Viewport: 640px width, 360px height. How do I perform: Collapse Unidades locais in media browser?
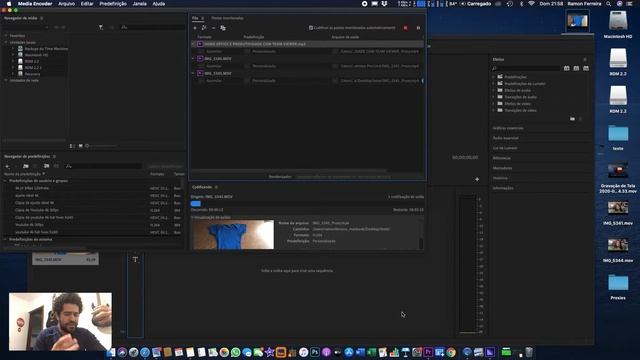point(6,42)
